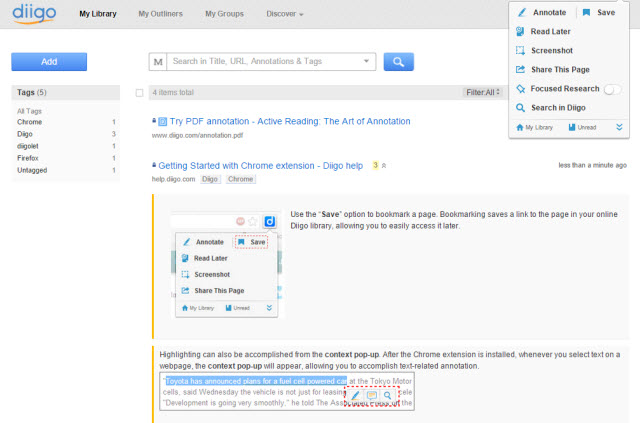Select Screenshot in the extension popup
Screen dimensions: 640x423
click(x=544, y=51)
